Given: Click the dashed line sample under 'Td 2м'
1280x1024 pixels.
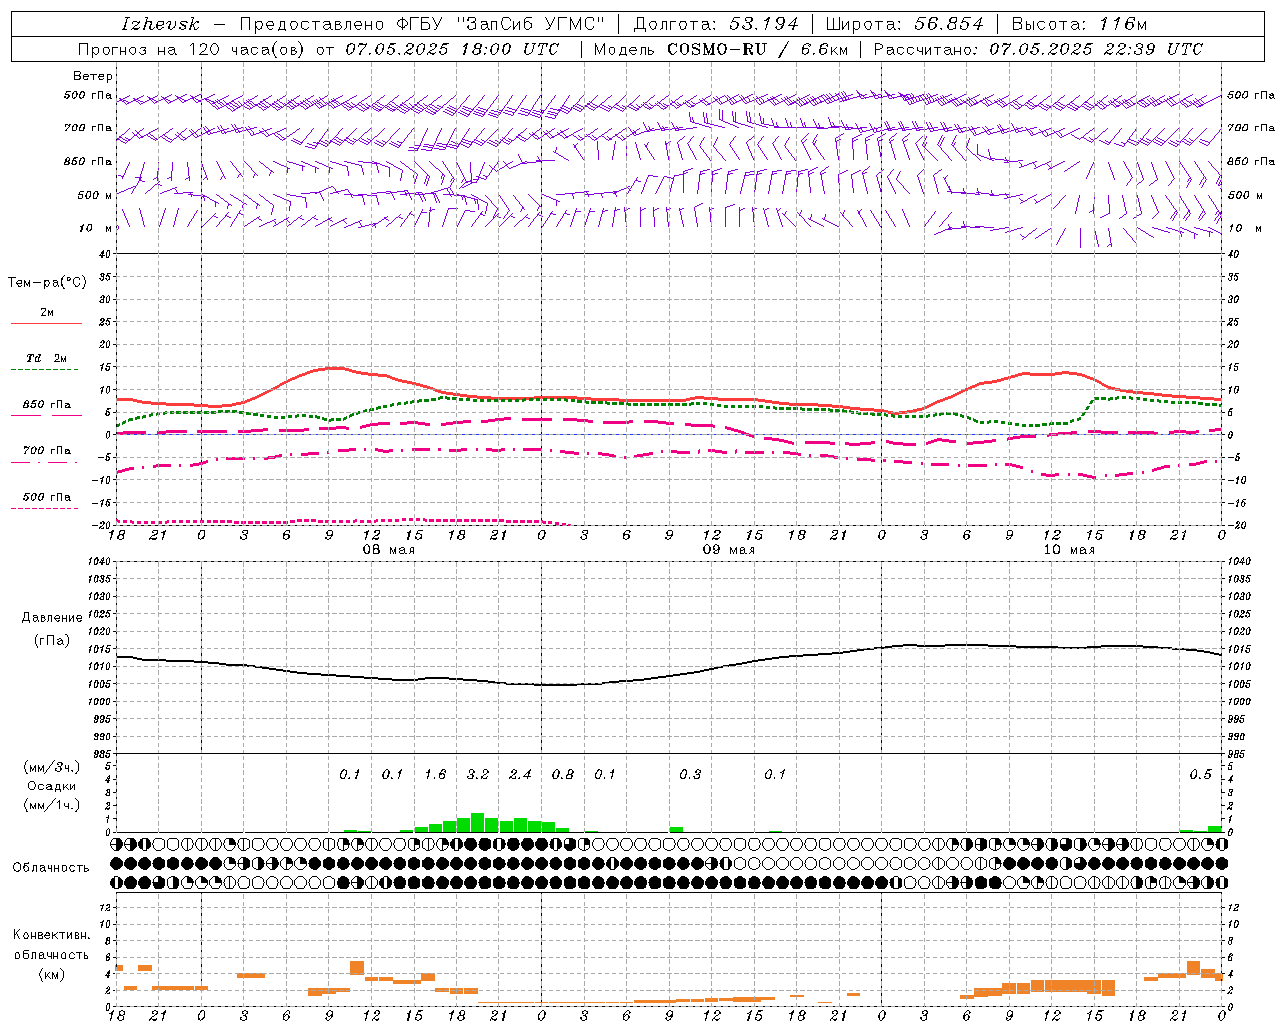Looking at the screenshot, I should (x=45, y=370).
